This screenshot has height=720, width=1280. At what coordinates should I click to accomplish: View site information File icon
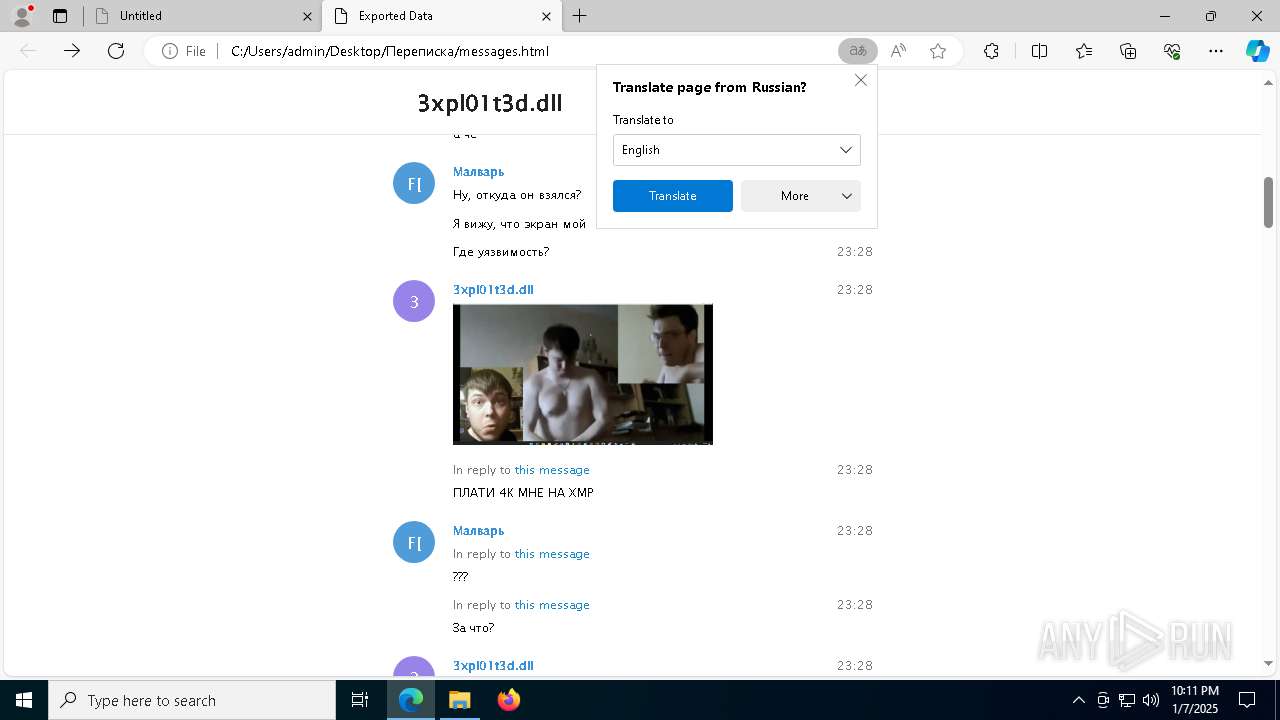pos(184,51)
